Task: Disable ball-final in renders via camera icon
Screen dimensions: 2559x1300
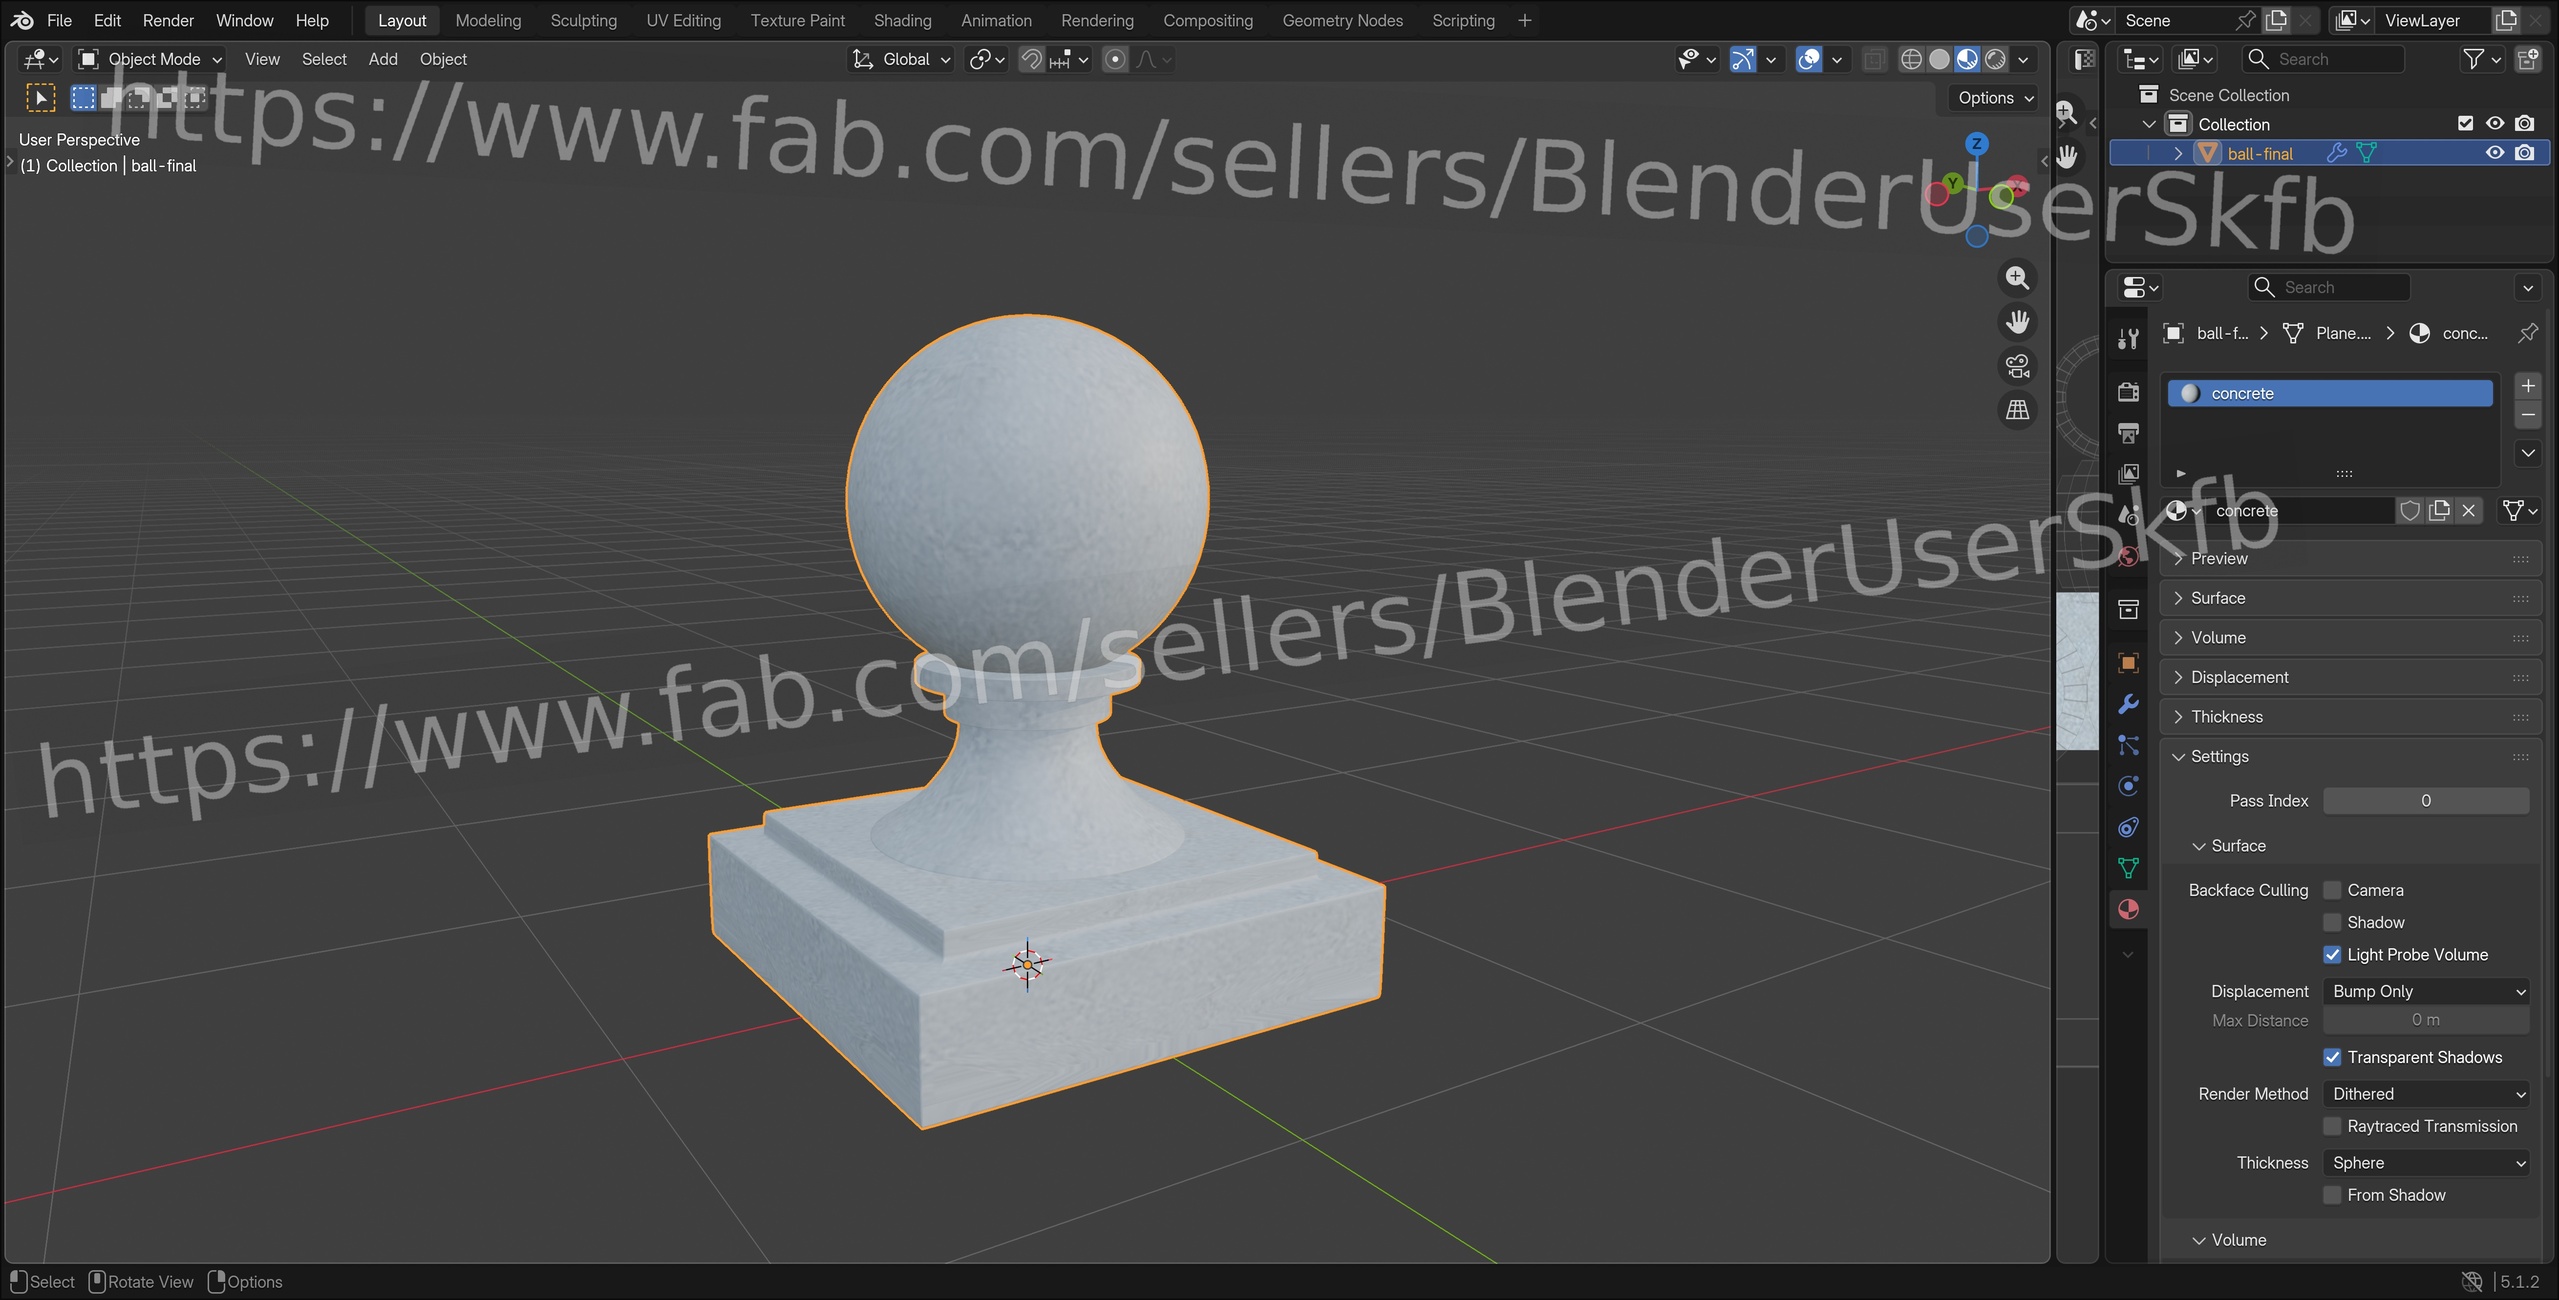Action: coord(2525,153)
